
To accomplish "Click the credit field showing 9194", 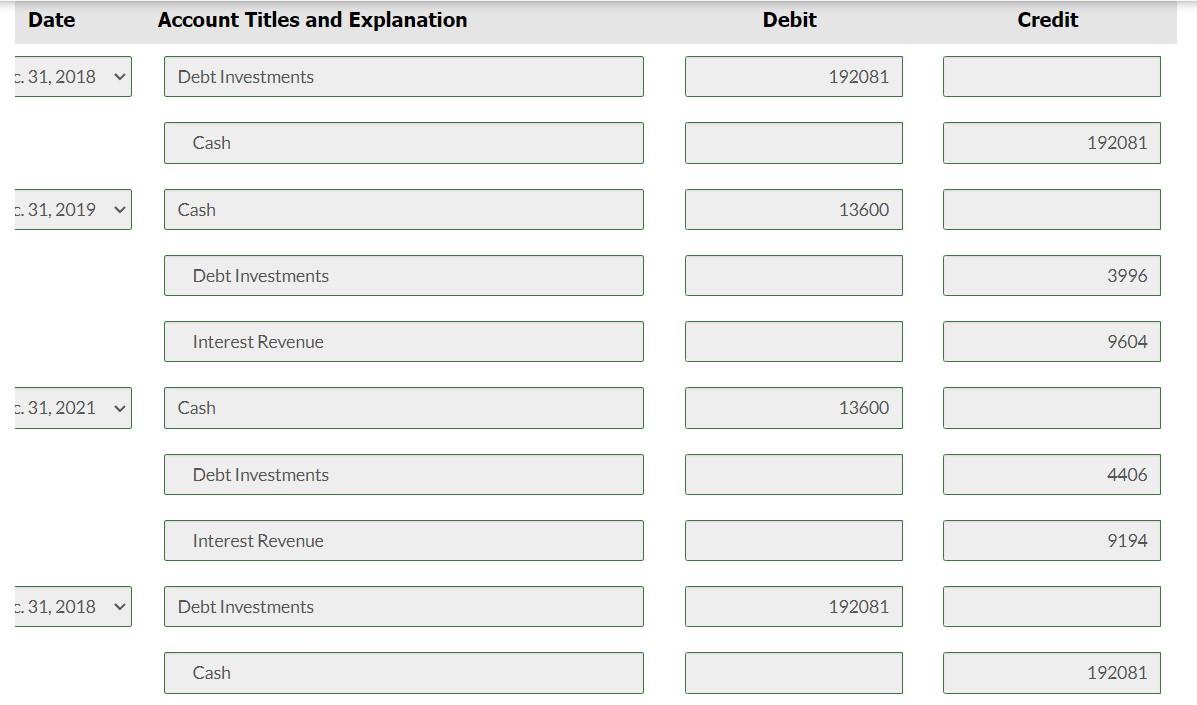I will pyautogui.click(x=1051, y=540).
